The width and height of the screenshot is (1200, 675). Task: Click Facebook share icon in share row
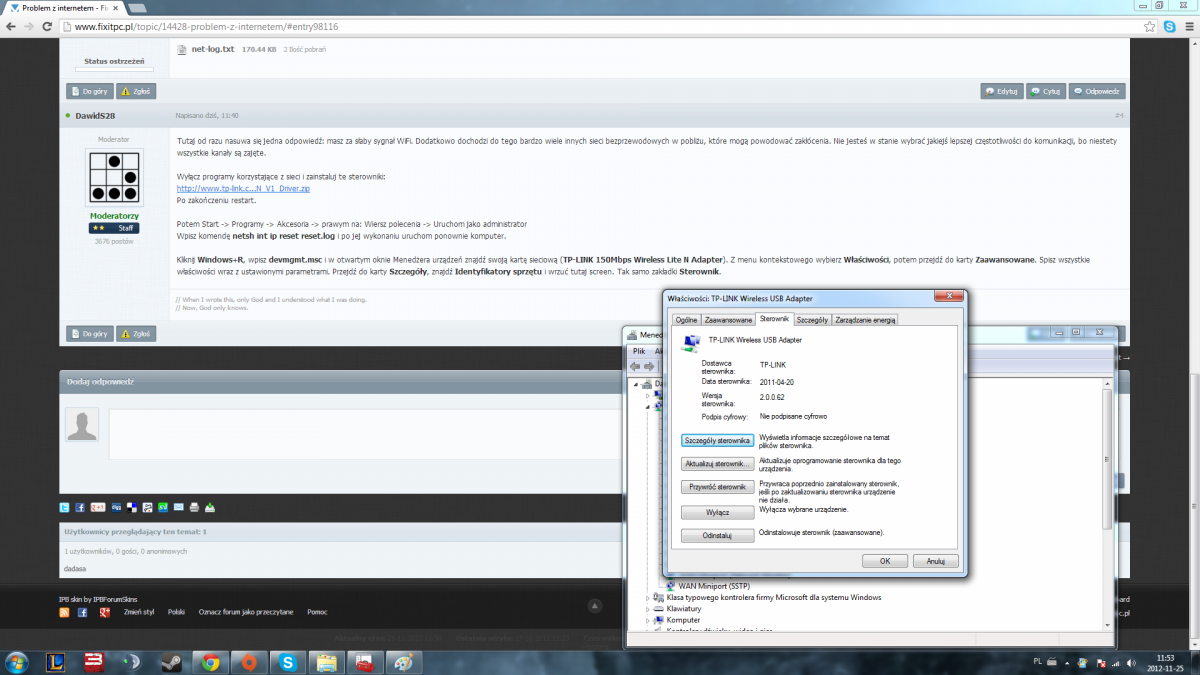[x=81, y=507]
